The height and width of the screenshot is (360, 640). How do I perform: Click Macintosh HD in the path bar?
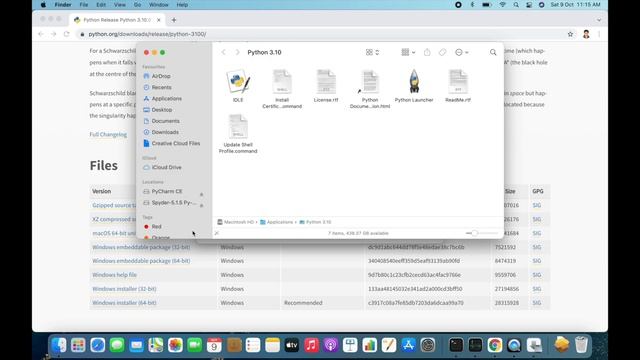[236, 222]
